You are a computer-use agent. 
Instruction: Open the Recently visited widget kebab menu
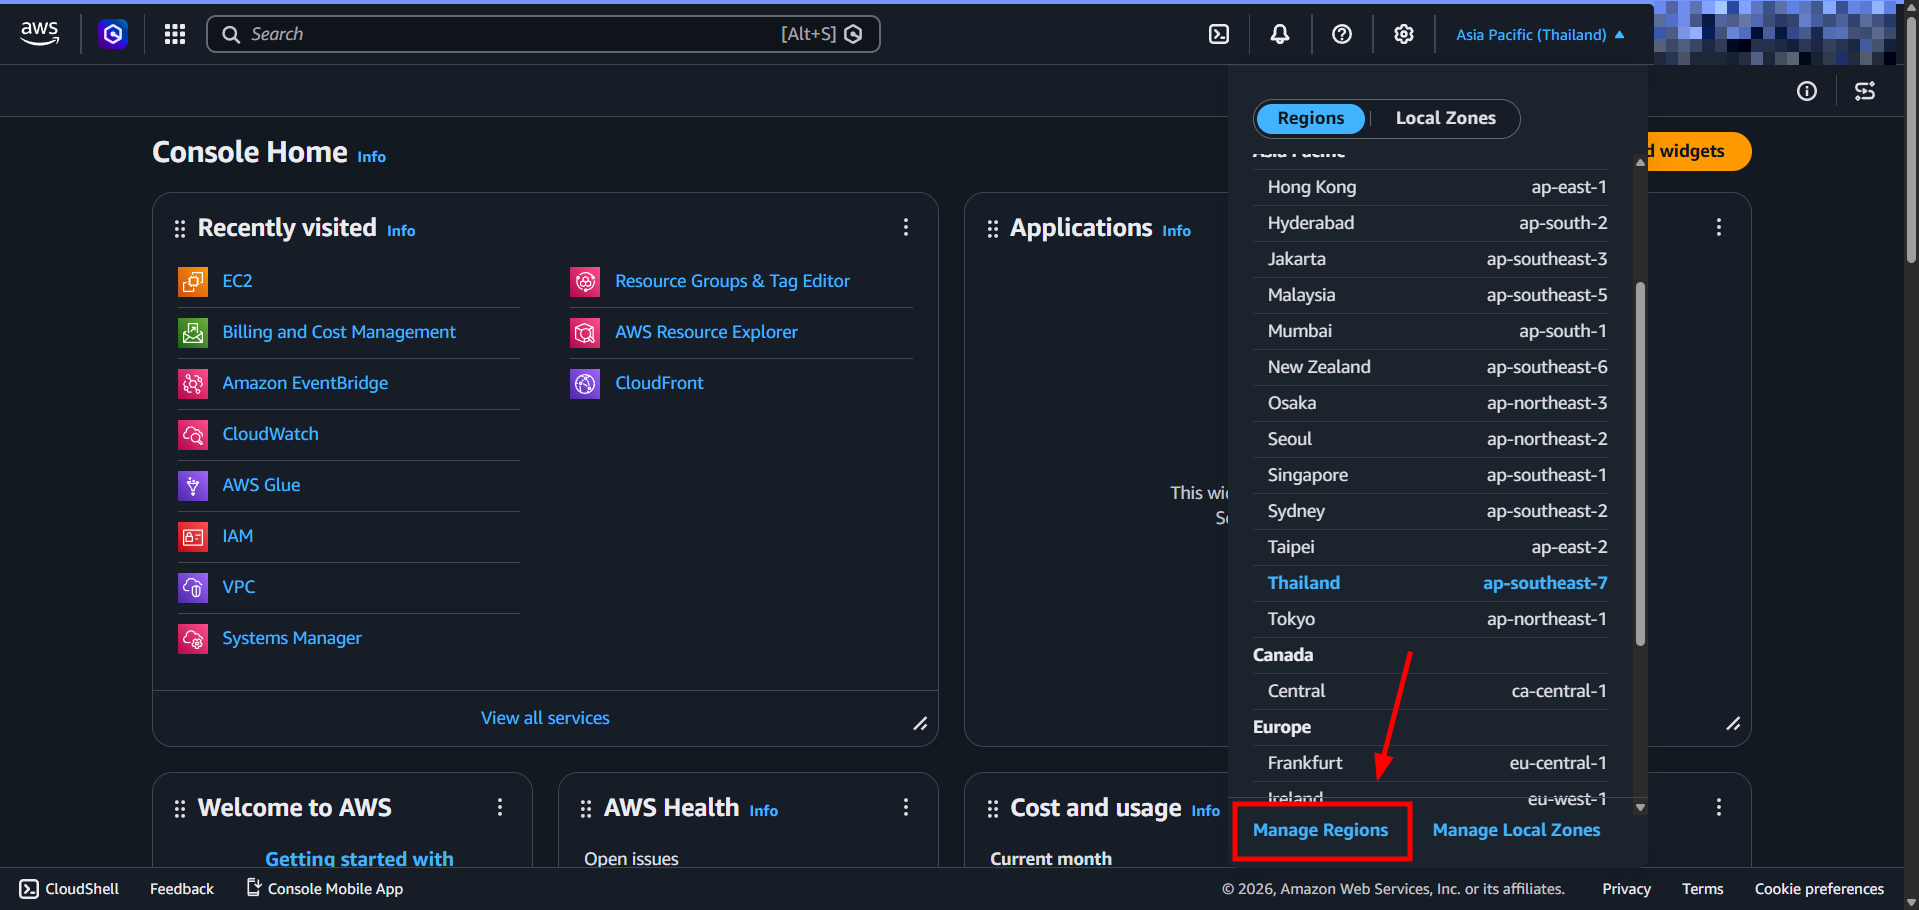(906, 227)
